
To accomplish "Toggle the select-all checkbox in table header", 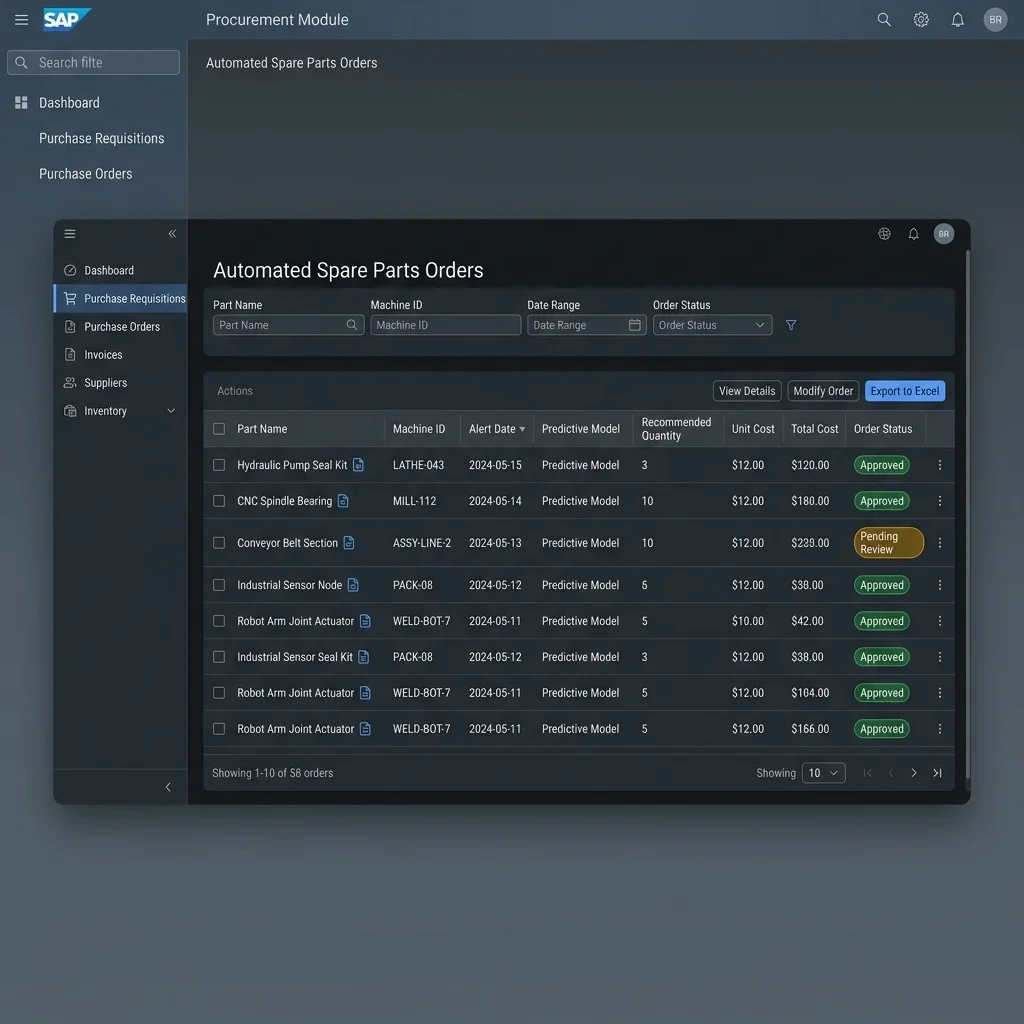I will [x=219, y=428].
